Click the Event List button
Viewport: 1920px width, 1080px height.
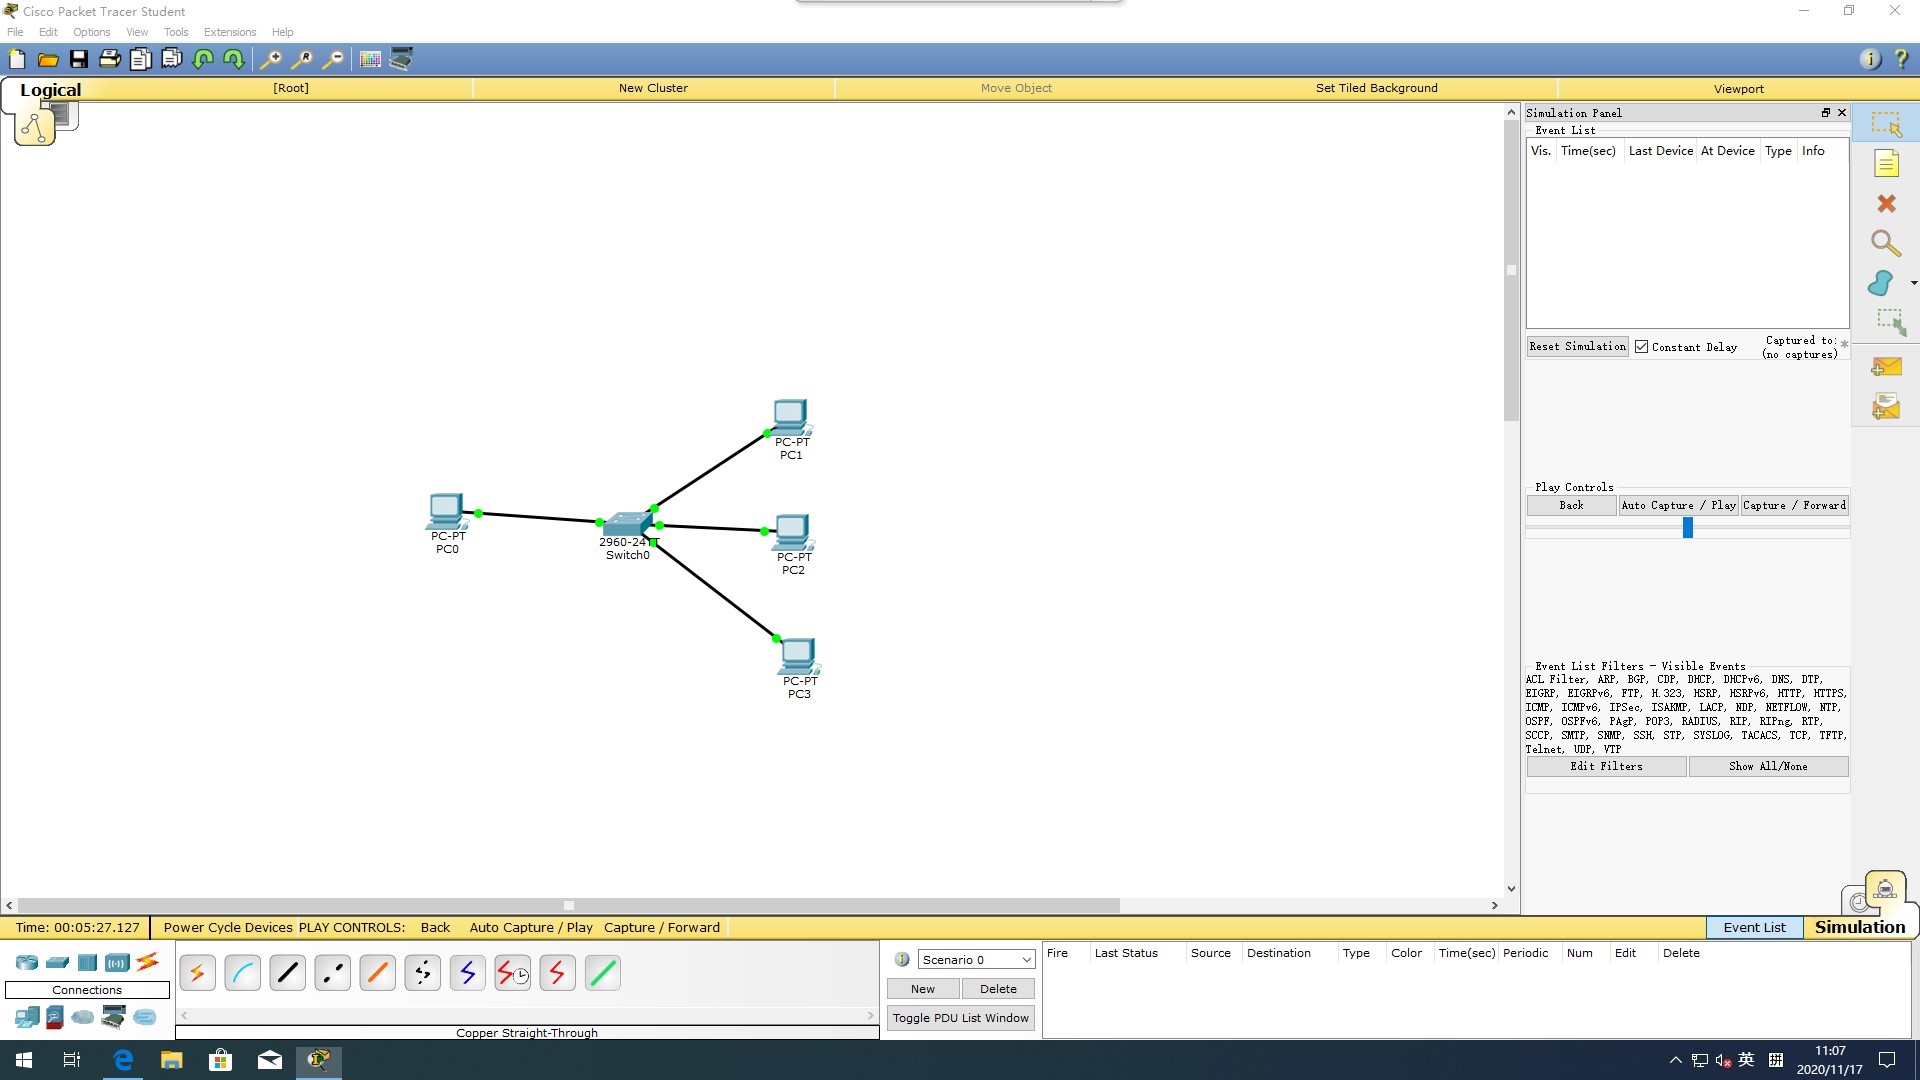coord(1754,927)
